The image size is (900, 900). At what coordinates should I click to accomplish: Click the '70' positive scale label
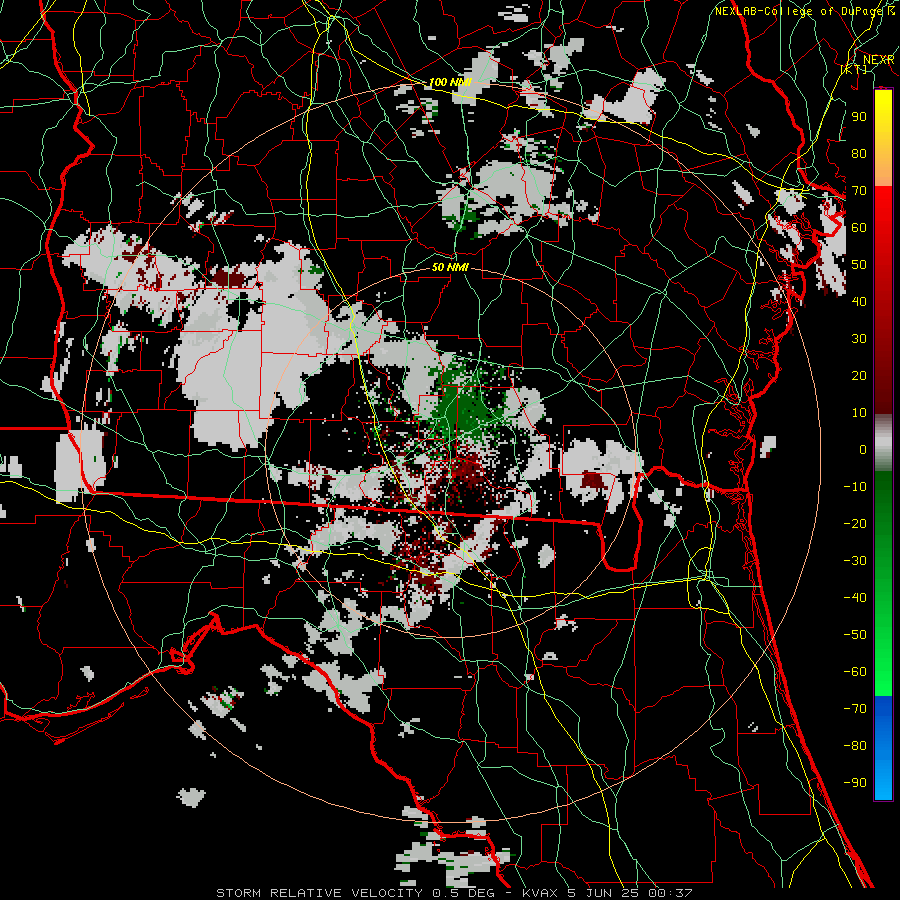tap(859, 191)
